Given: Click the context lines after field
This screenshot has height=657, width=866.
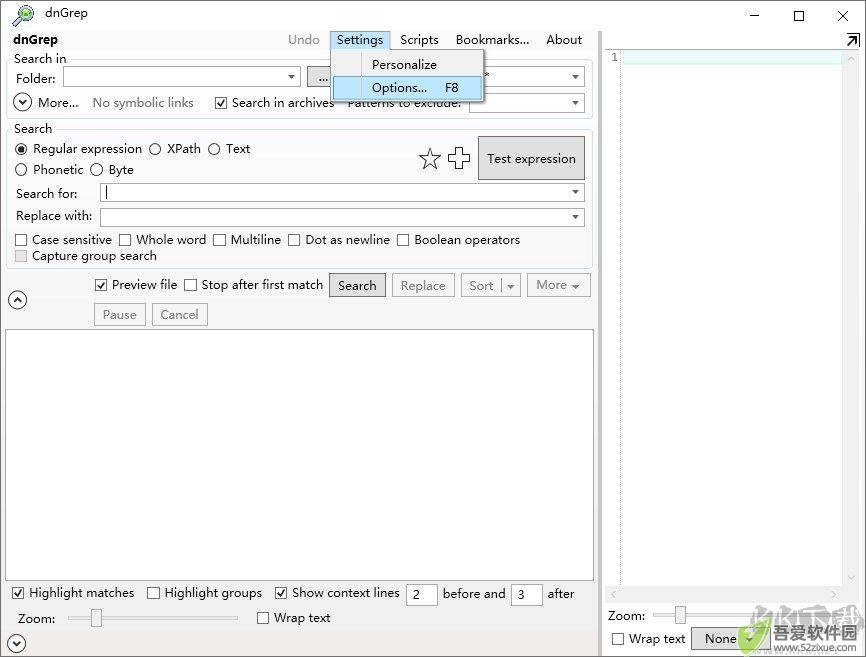Looking at the screenshot, I should [x=527, y=595].
